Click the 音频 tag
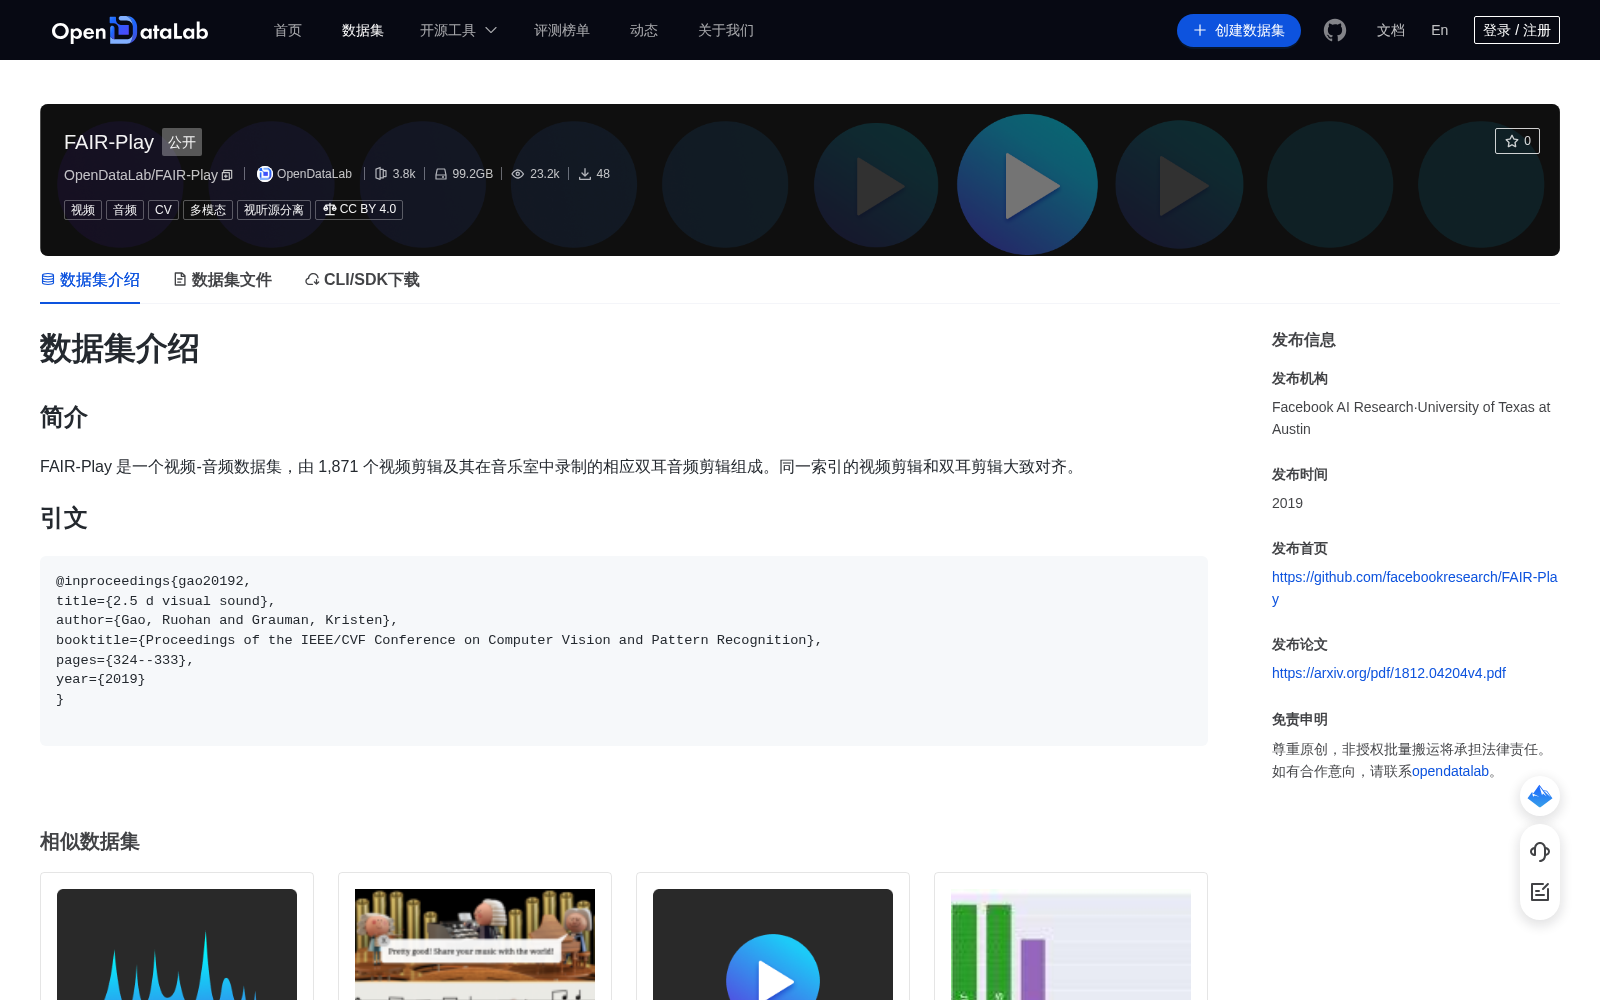Viewport: 1600px width, 1000px height. 125,210
